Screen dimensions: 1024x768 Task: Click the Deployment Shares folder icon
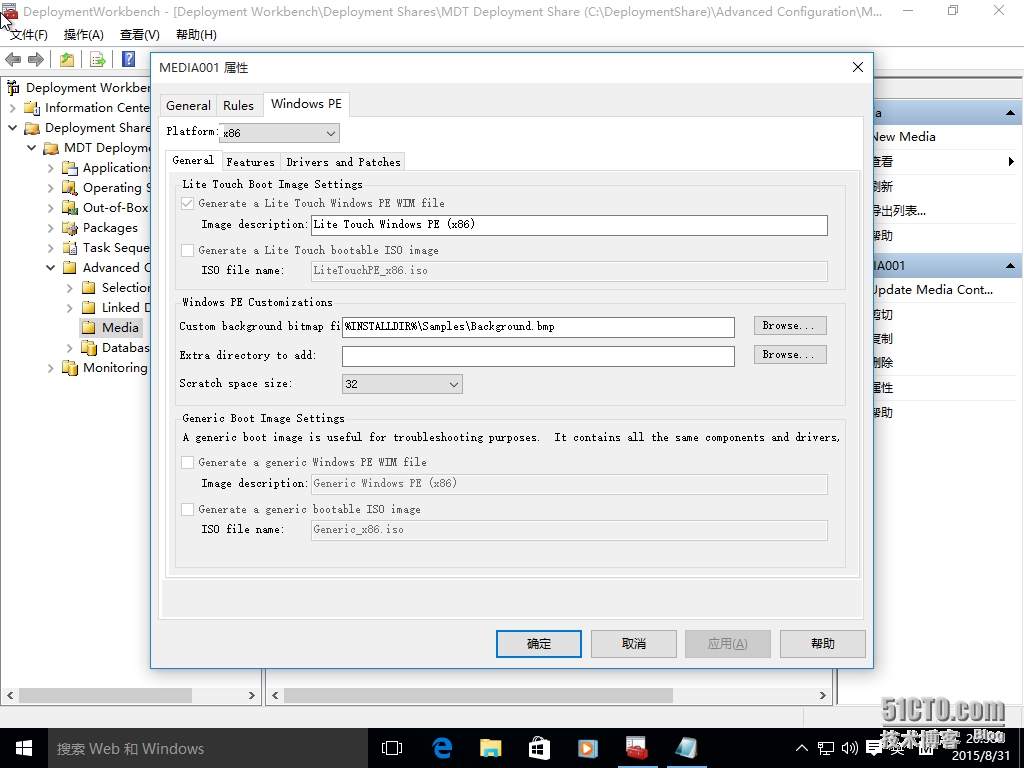[x=32, y=128]
